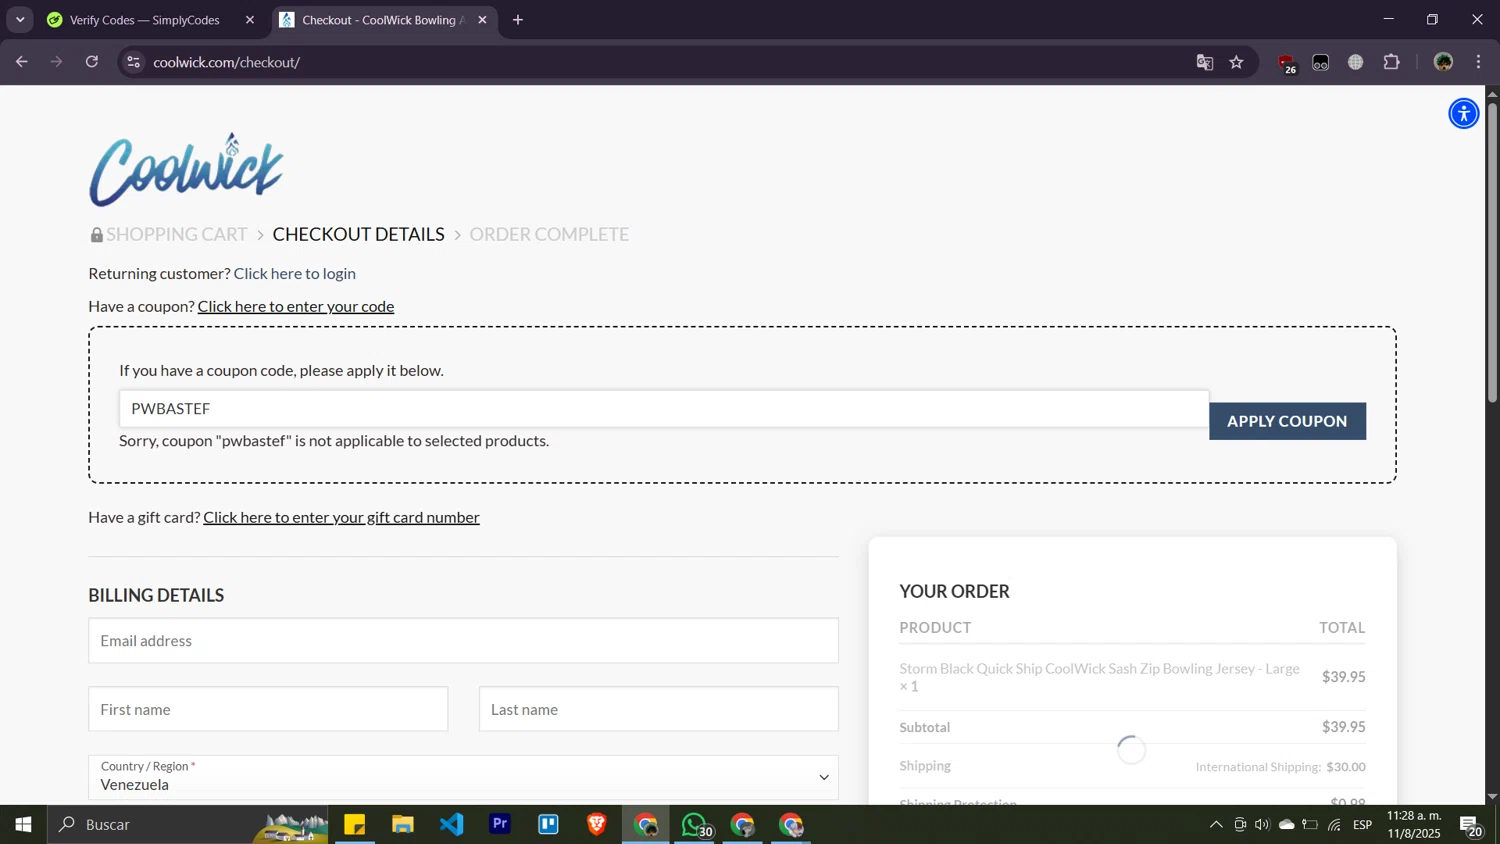Click the globe extension icon
Viewport: 1500px width, 844px height.
(x=1356, y=62)
